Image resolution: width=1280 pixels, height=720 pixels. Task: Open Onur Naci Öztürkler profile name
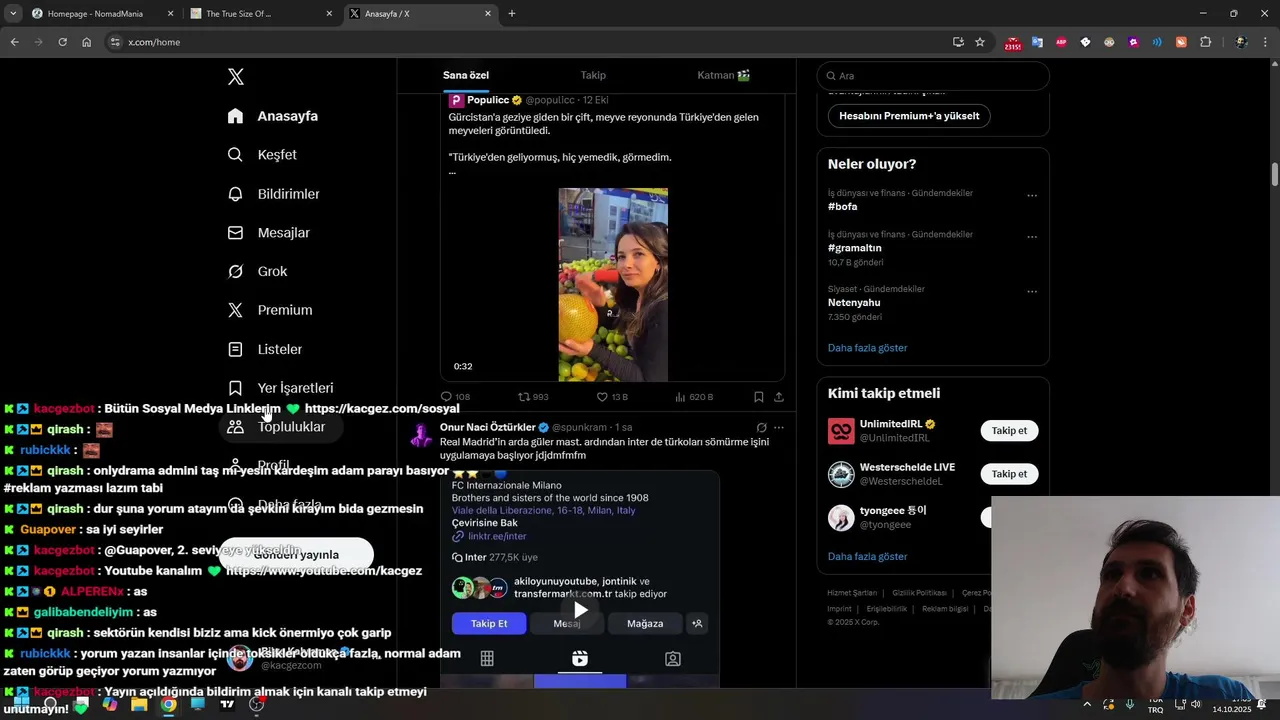(488, 427)
